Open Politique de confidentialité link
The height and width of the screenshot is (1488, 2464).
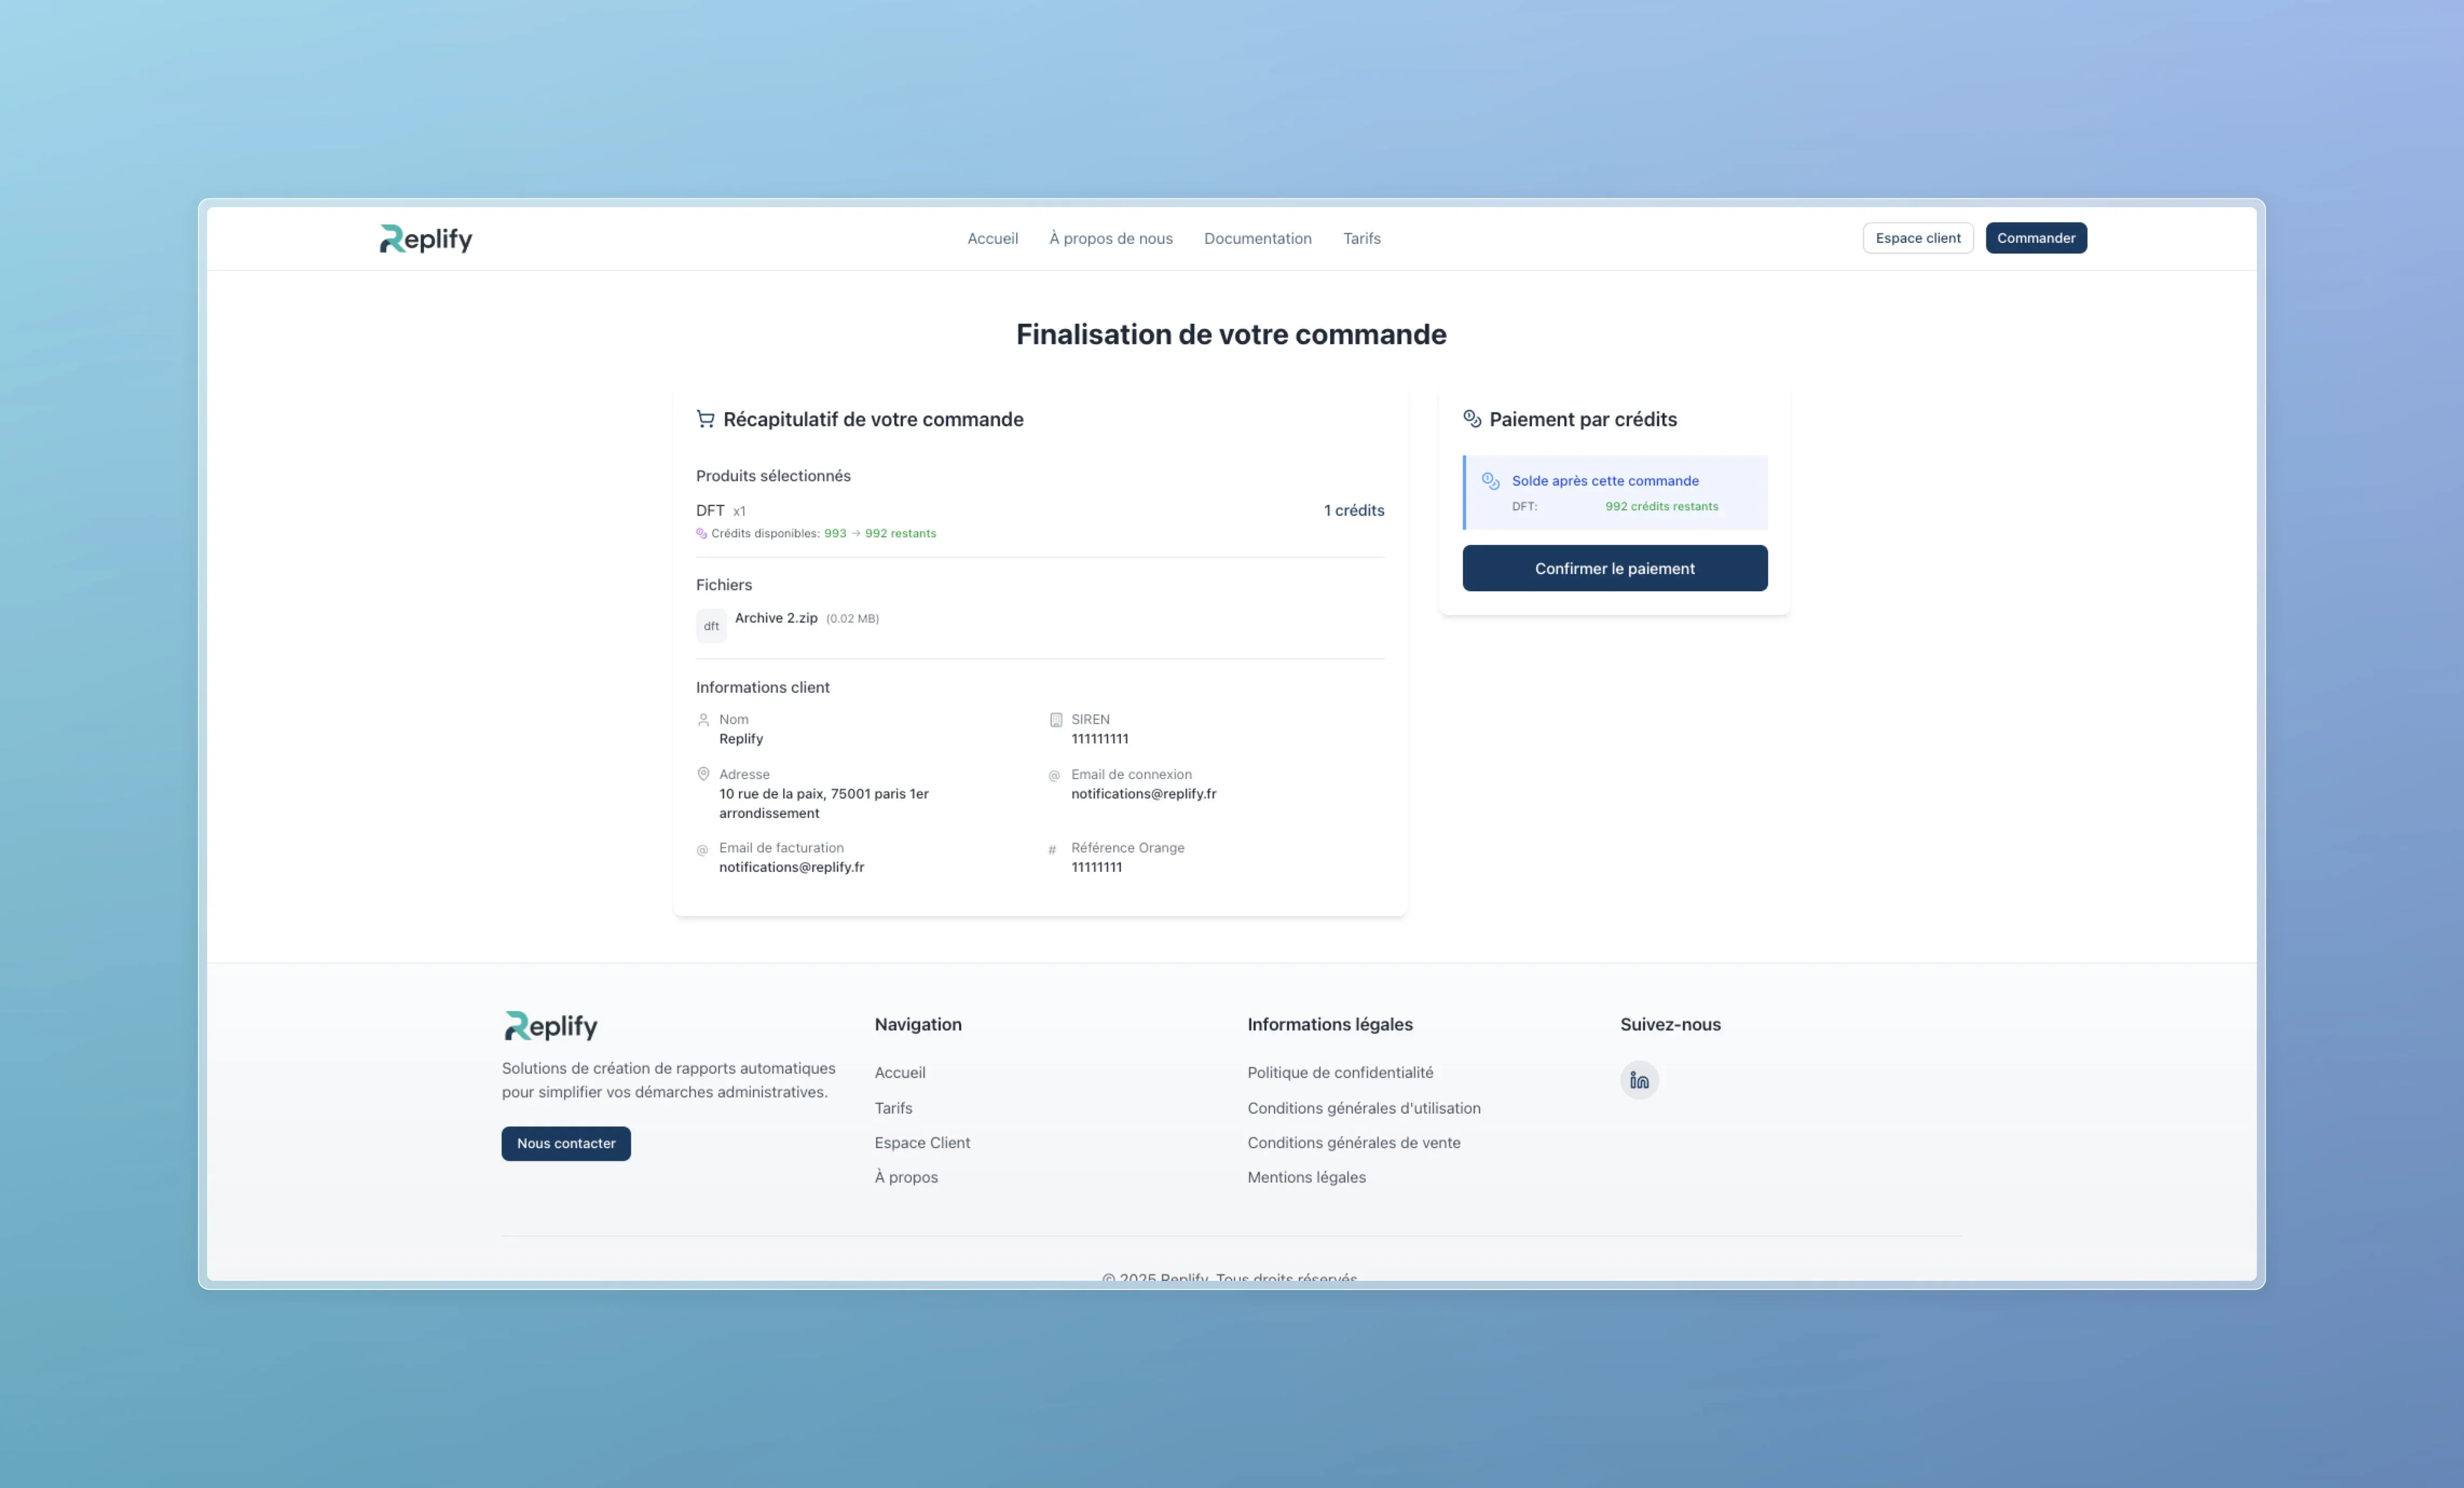pos(1339,1072)
